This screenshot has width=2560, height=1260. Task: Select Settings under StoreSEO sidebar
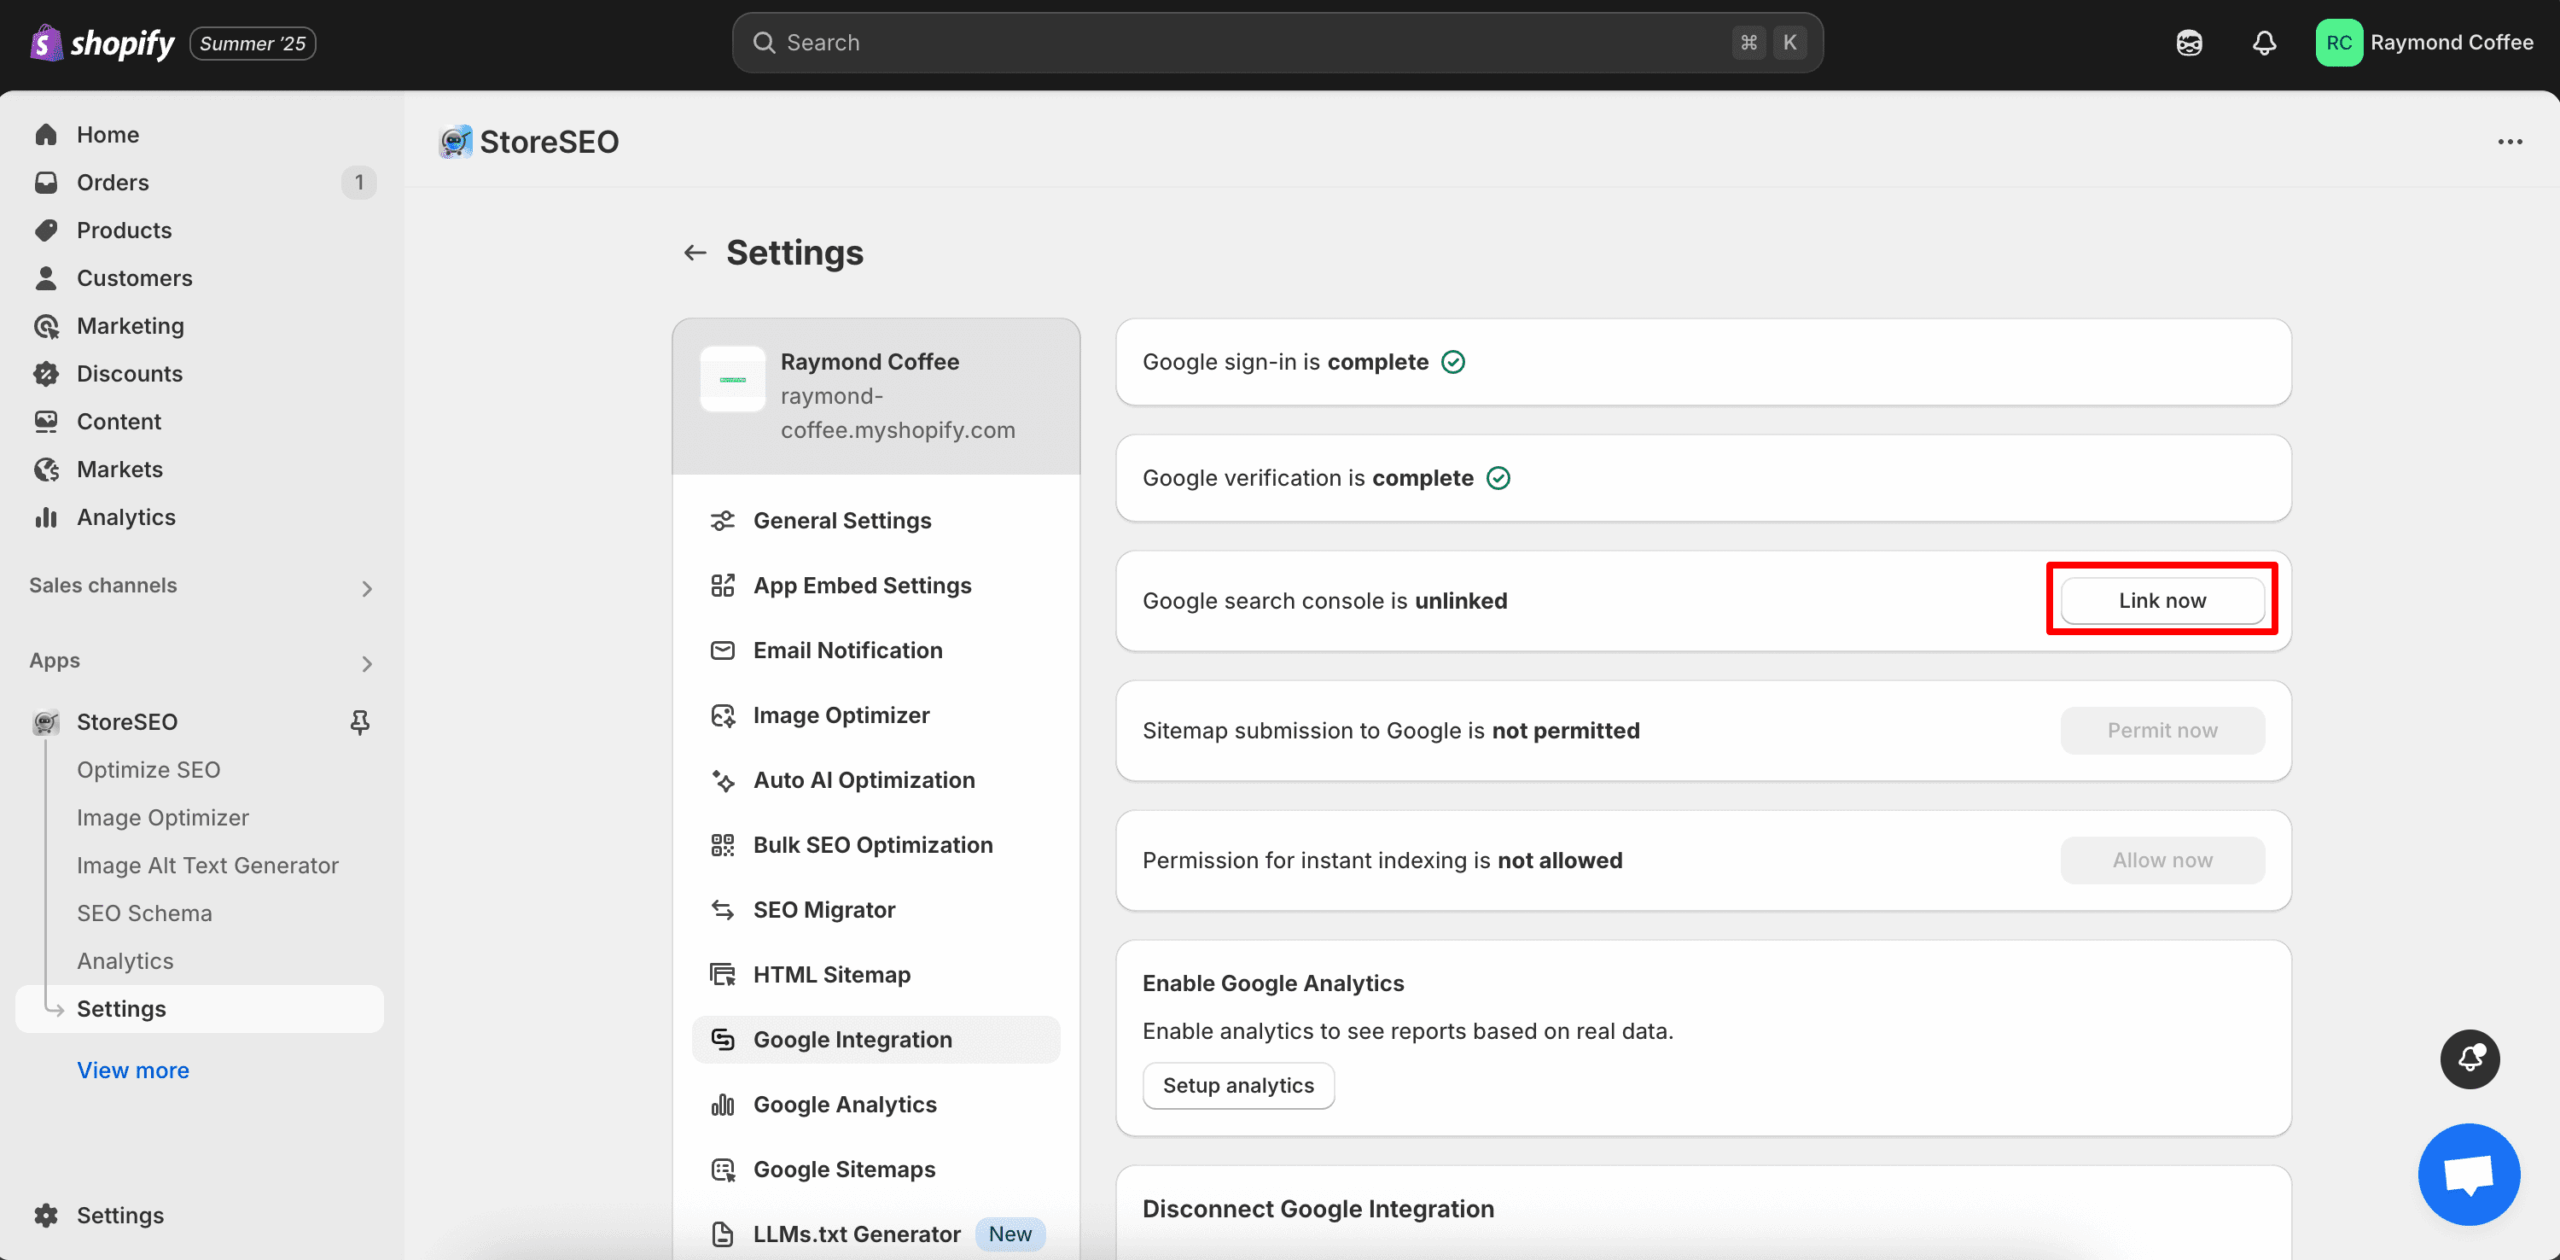[x=200, y=1010]
